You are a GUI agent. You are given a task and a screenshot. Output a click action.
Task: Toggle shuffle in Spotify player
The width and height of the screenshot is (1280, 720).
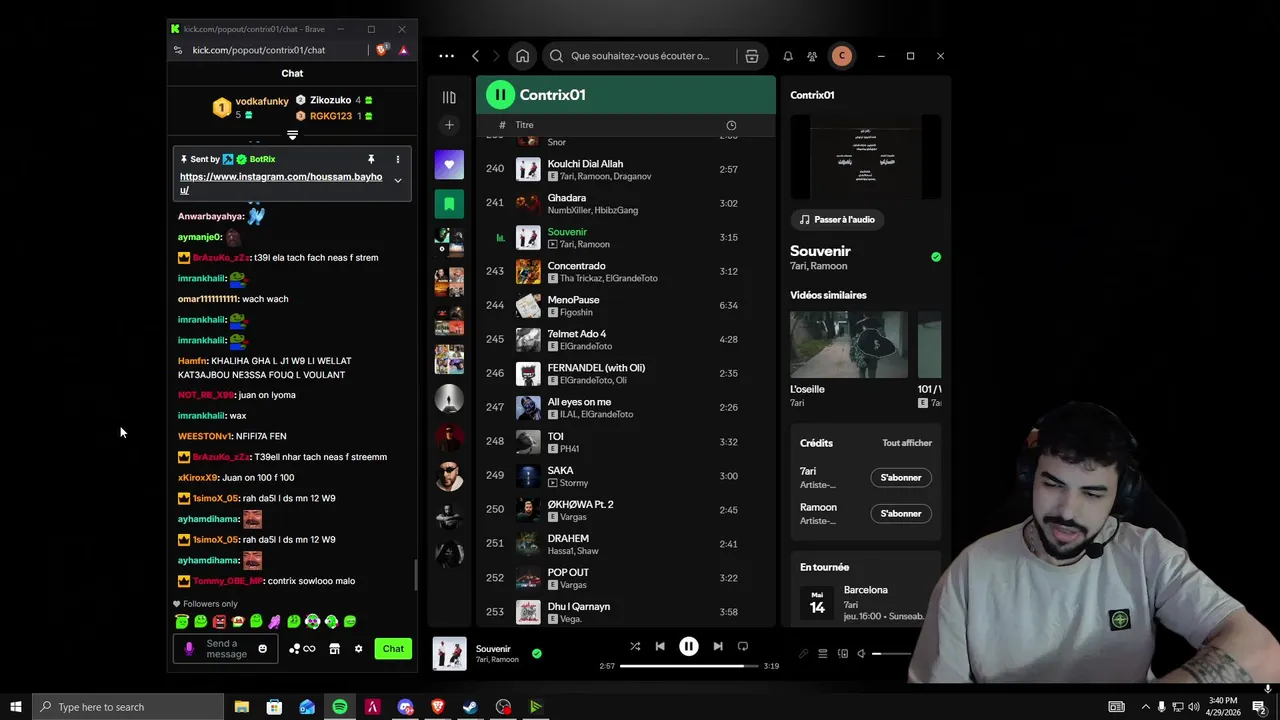[635, 646]
